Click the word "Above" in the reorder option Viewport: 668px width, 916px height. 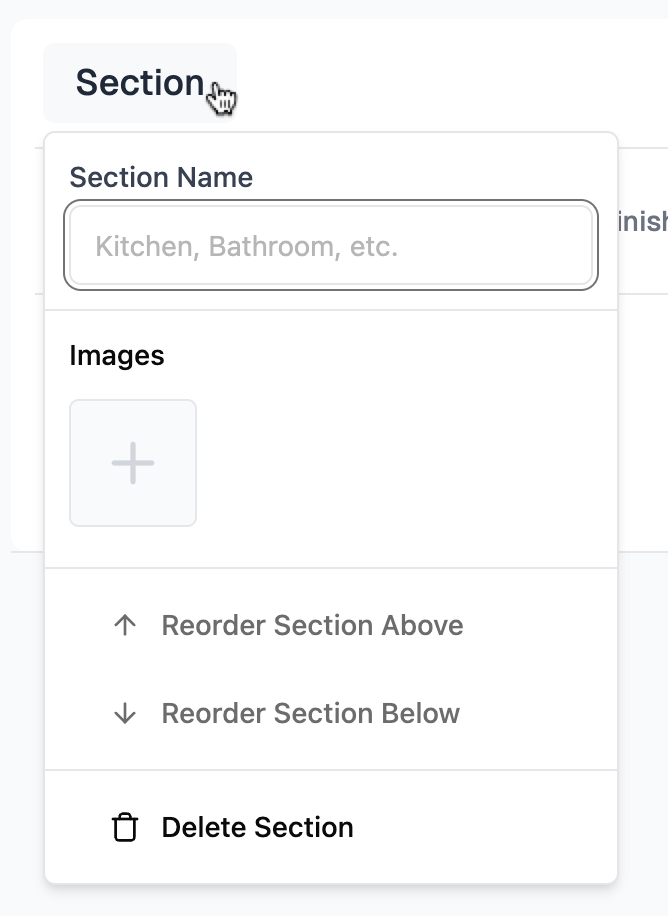pyautogui.click(x=421, y=626)
